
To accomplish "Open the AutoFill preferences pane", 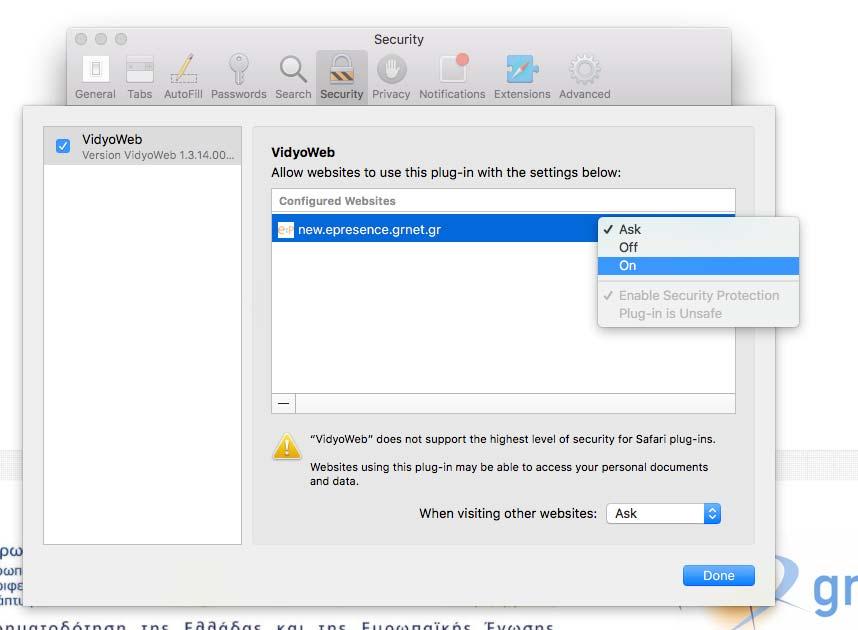I will tap(183, 77).
